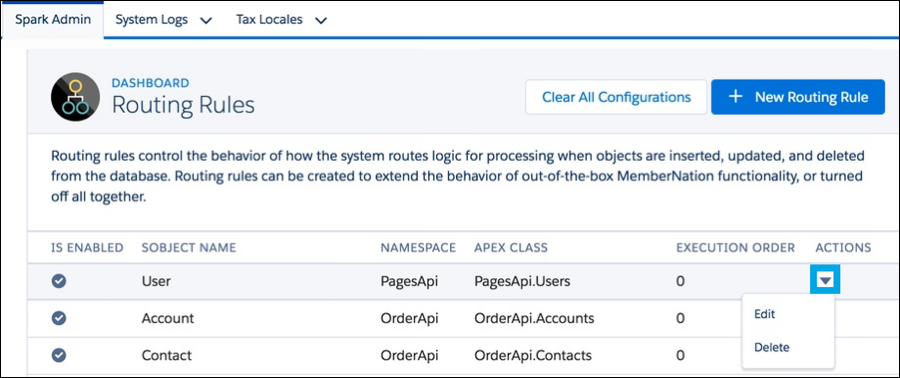
Task: Expand the Tax Locales tab chevron
Action: pyautogui.click(x=321, y=21)
